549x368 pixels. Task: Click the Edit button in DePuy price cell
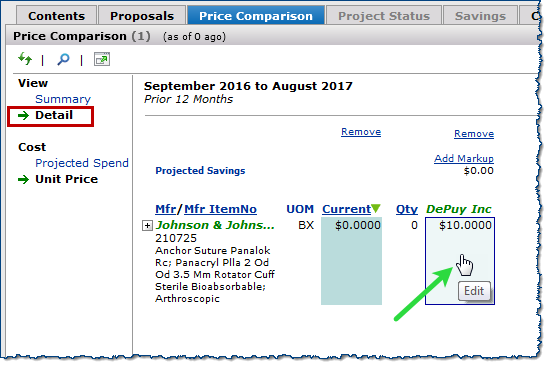point(474,291)
